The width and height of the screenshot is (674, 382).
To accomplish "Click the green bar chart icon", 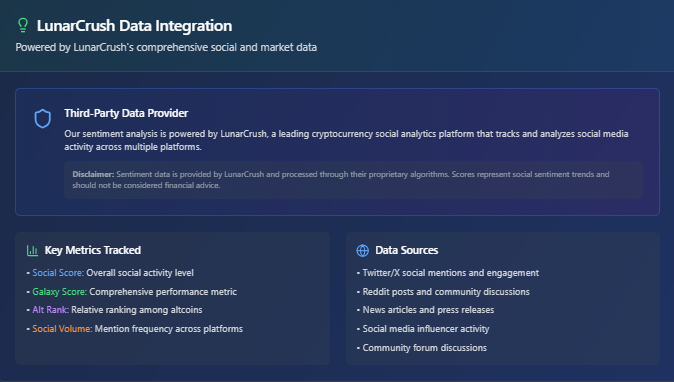I will [32, 251].
